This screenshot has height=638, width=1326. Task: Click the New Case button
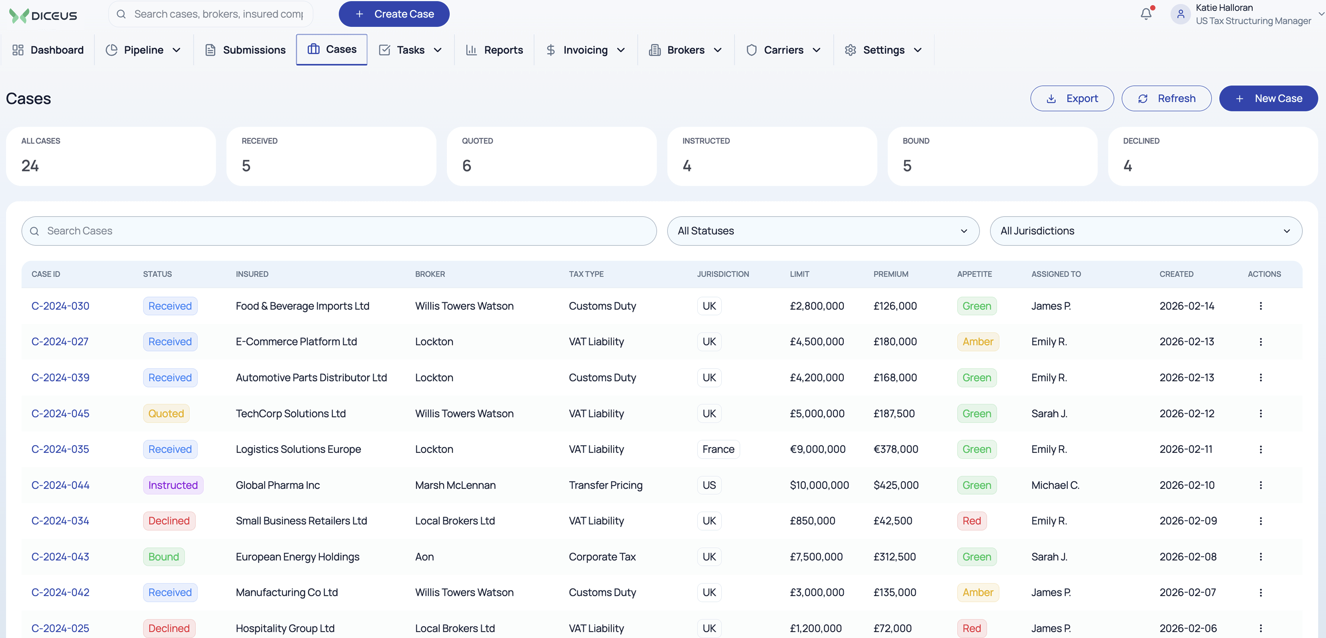point(1268,98)
